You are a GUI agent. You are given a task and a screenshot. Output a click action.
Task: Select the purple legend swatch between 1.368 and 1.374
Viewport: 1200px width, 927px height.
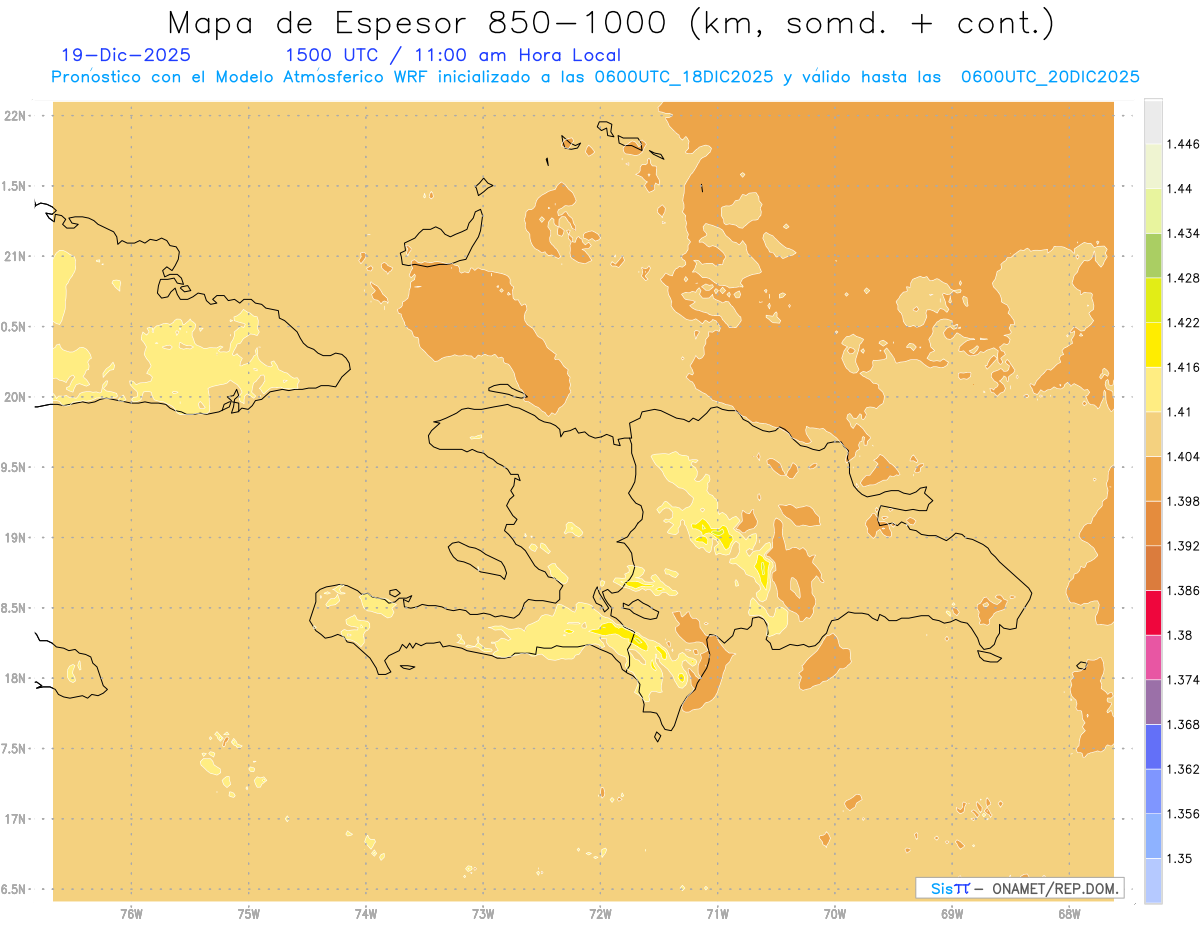[1153, 702]
